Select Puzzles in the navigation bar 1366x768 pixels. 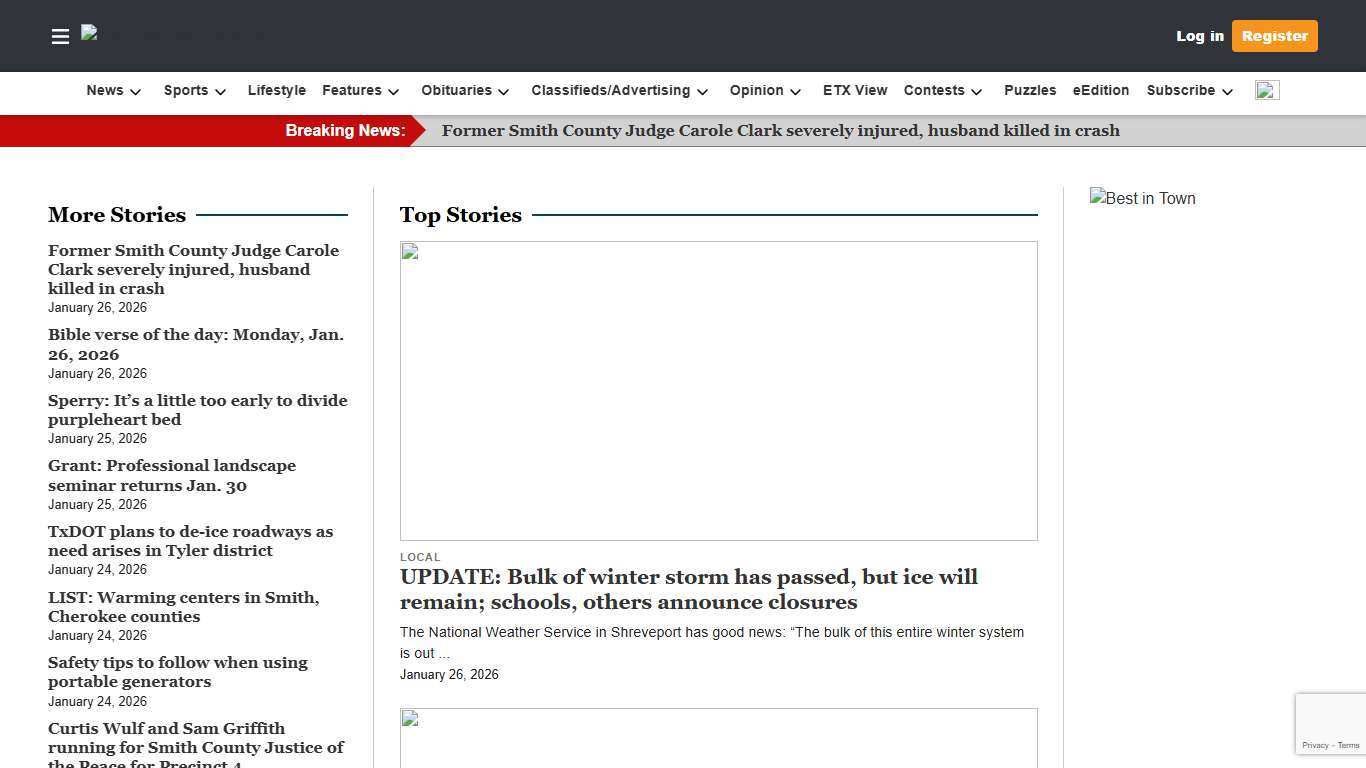pos(1030,91)
